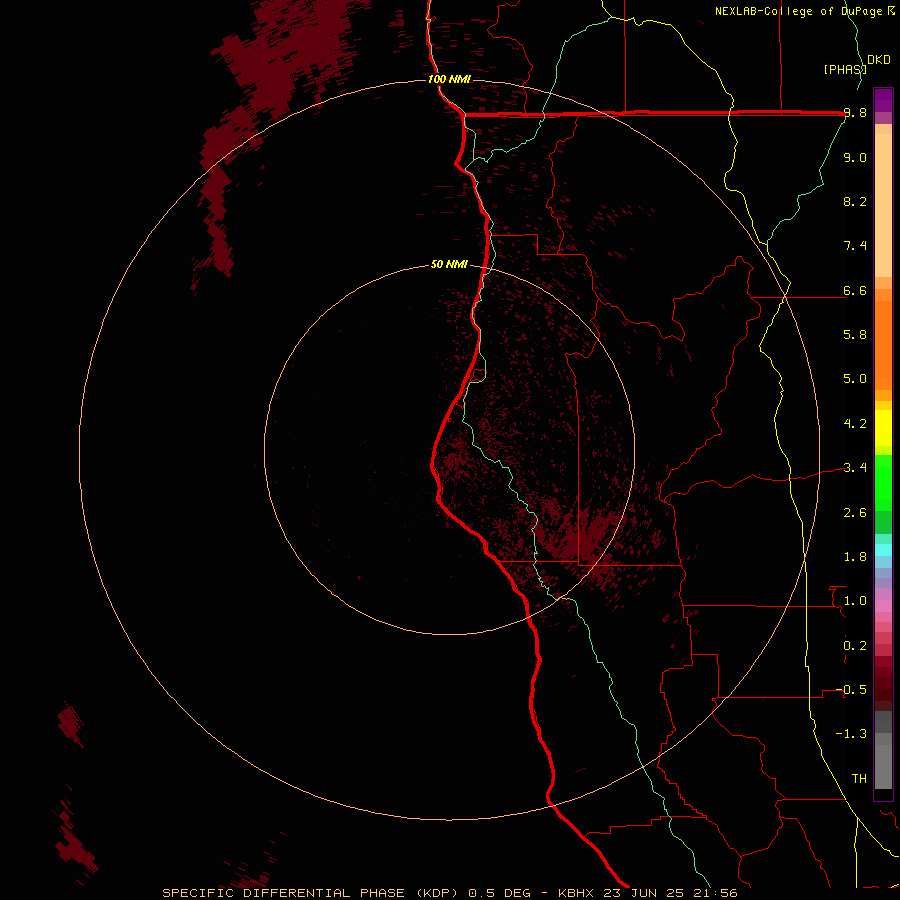Click the cyan band of the color scale
The height and width of the screenshot is (900, 900).
click(883, 549)
